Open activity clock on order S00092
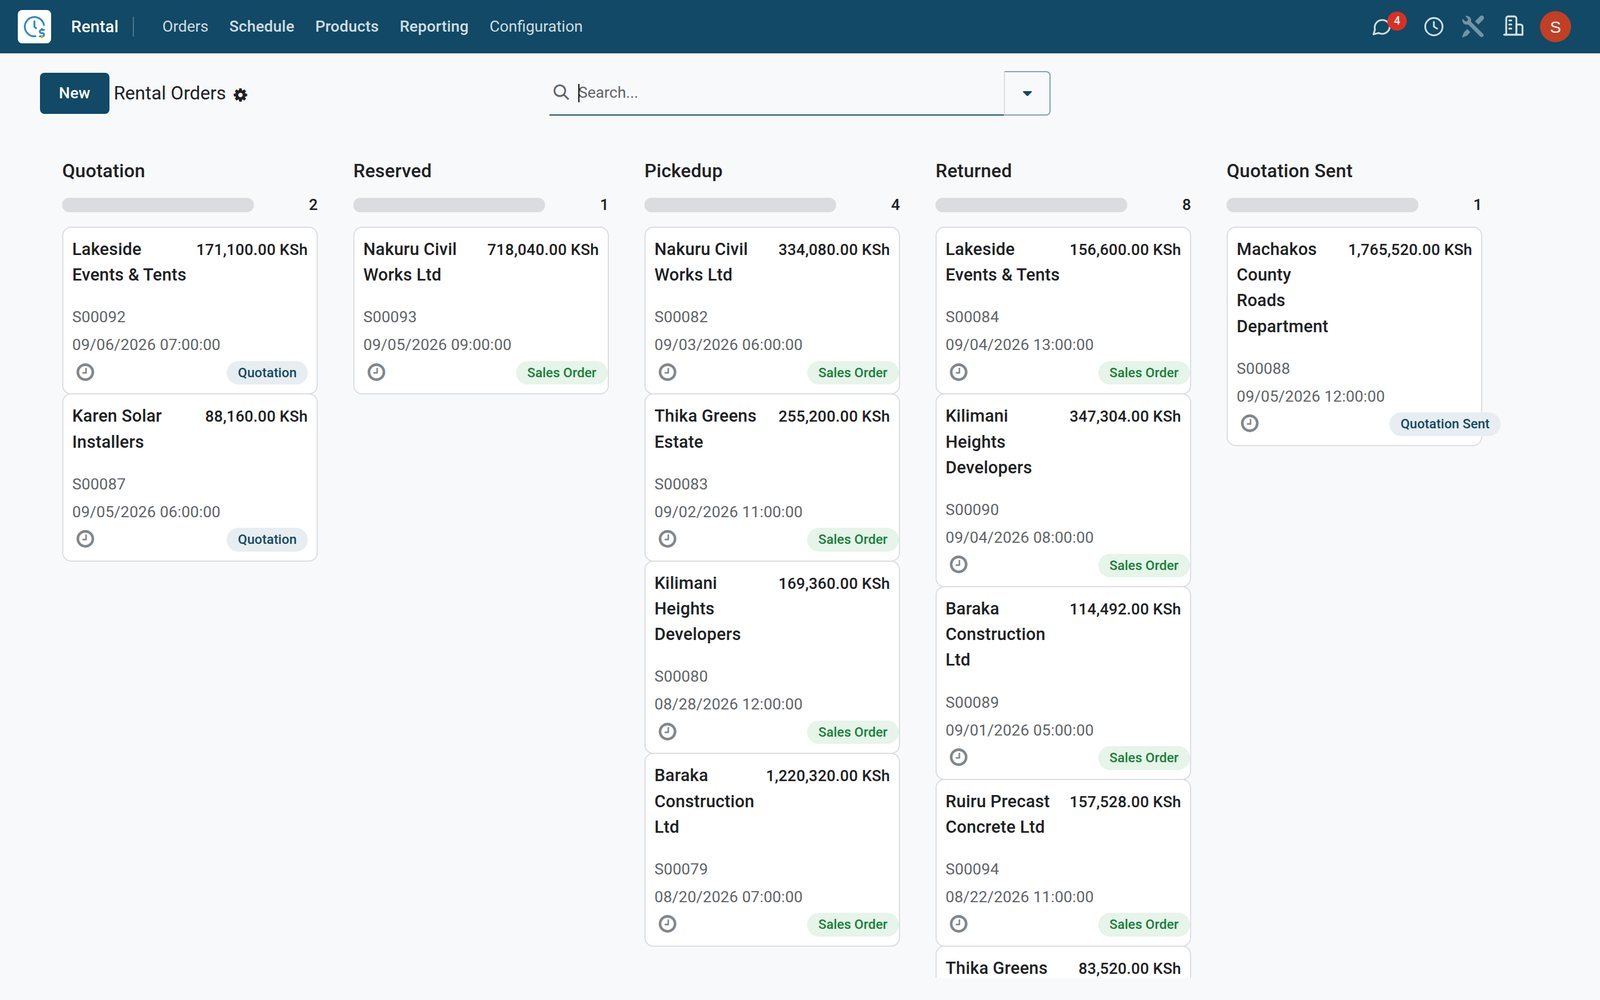The width and height of the screenshot is (1600, 1000). click(86, 372)
